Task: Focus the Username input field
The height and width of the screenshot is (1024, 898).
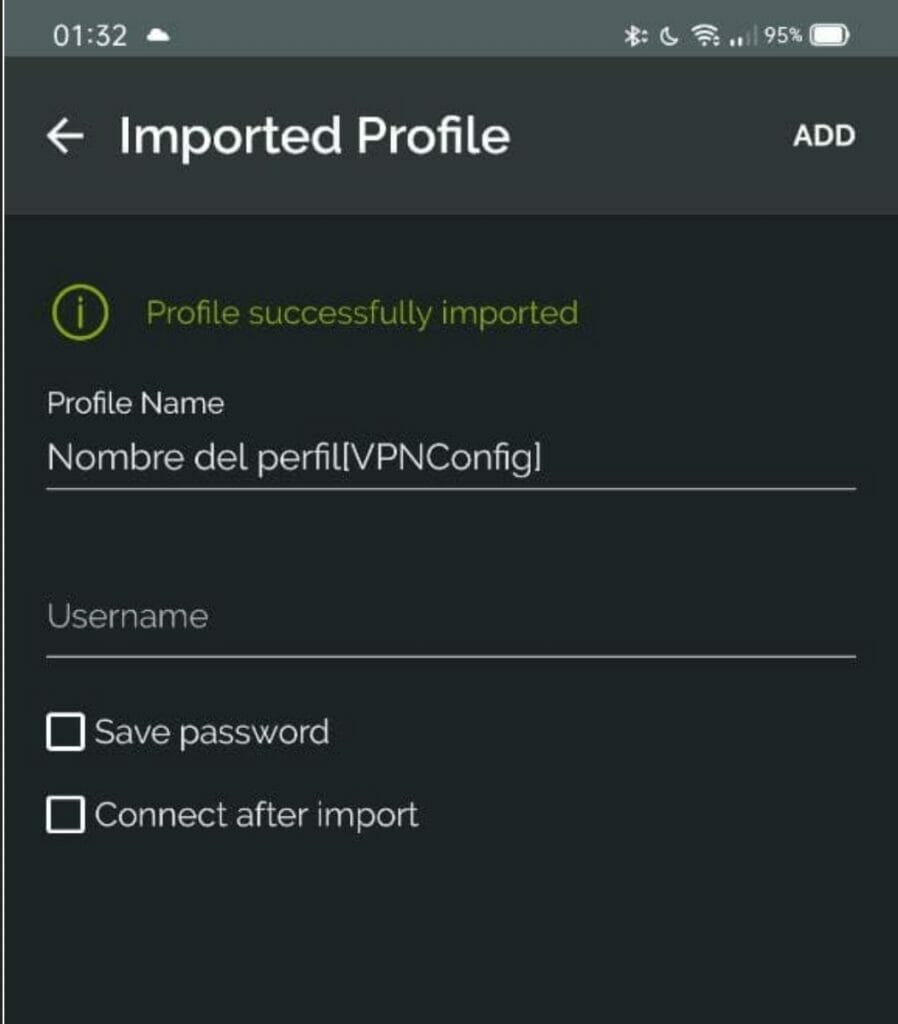Action: click(x=451, y=618)
